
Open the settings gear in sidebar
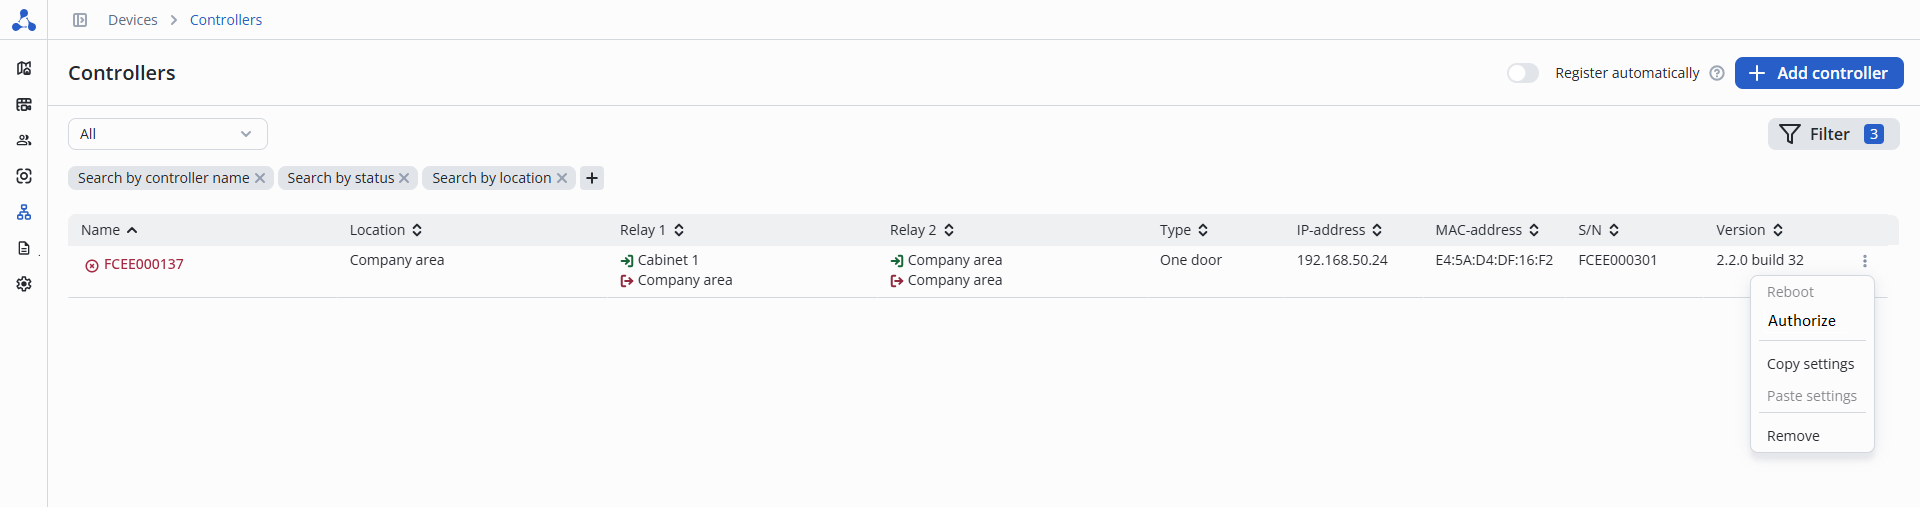(x=24, y=284)
